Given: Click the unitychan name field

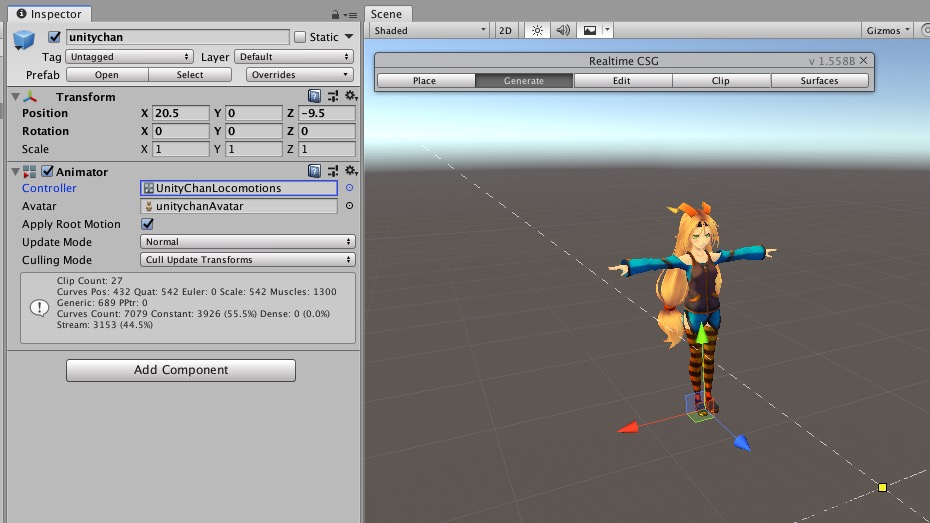Looking at the screenshot, I should 177,37.
